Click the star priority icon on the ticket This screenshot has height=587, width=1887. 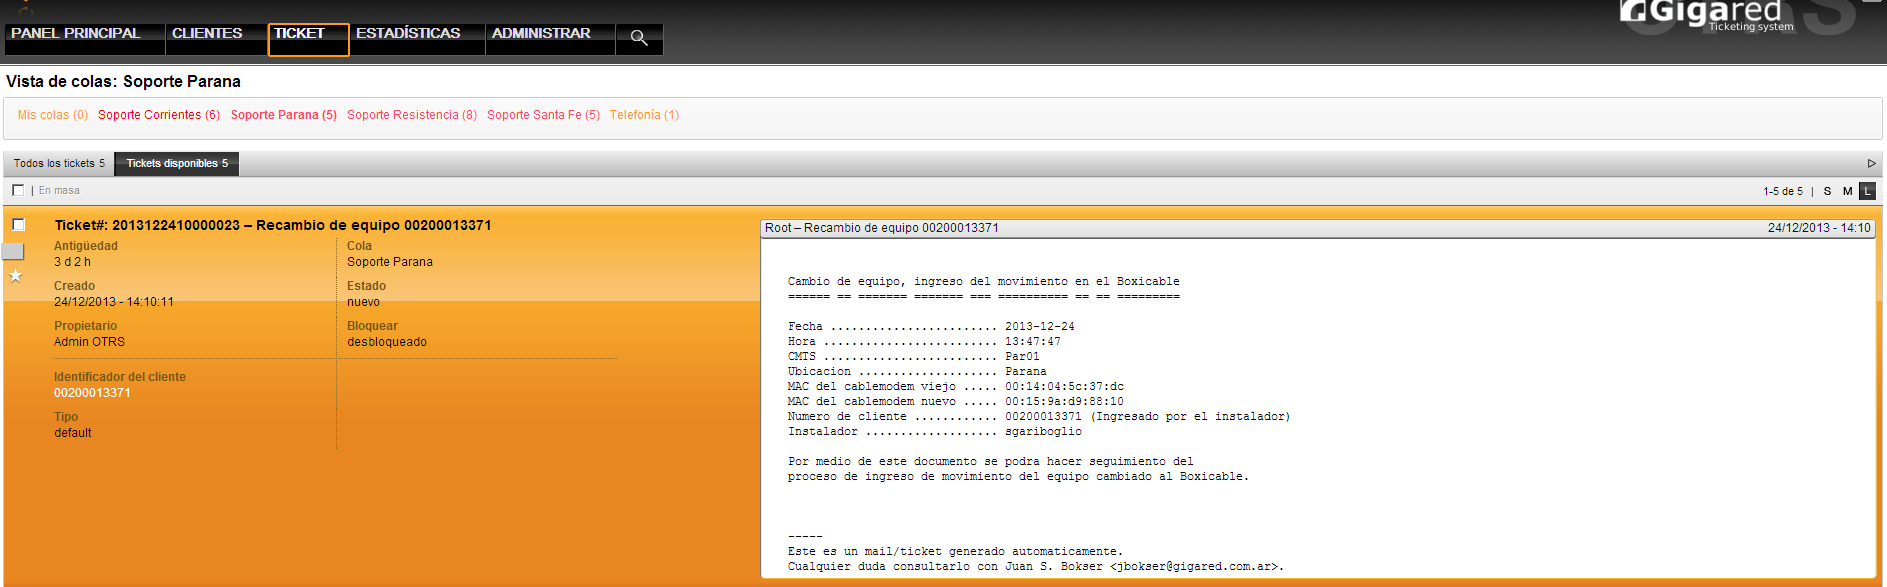16,276
